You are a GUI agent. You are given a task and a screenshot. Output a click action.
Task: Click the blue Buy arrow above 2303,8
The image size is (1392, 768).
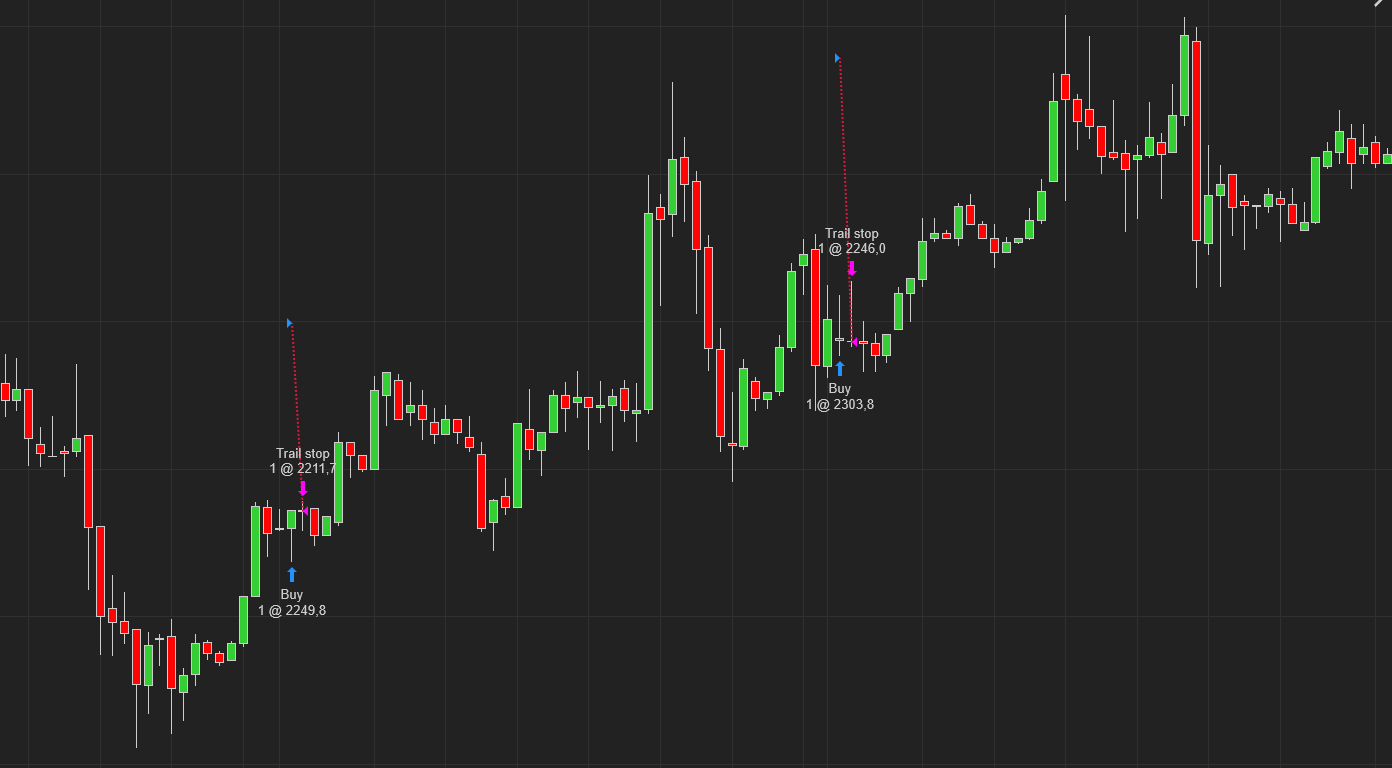click(x=840, y=368)
